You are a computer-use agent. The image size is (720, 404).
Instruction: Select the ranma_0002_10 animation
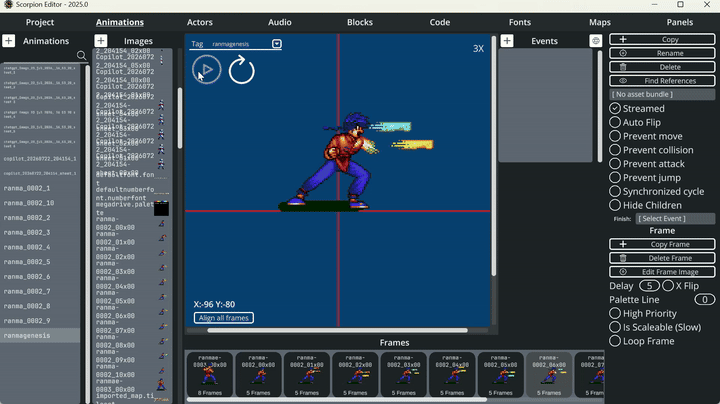click(40, 203)
